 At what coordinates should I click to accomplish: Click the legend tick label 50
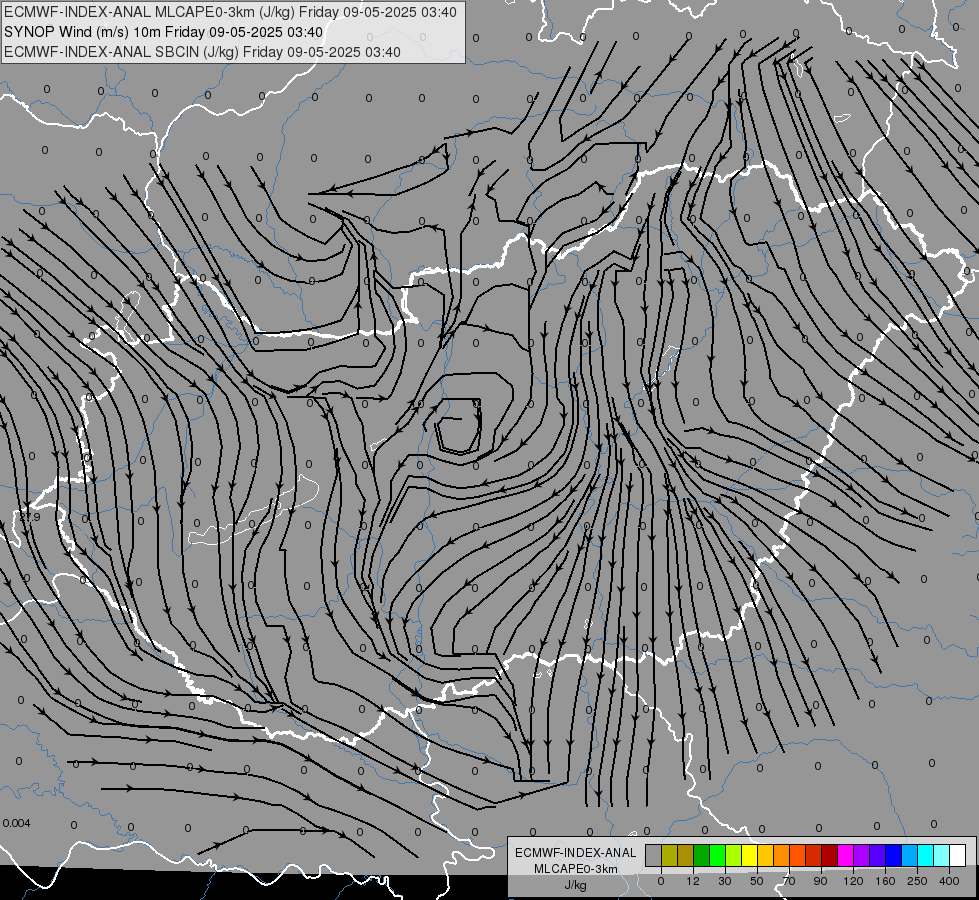point(757,881)
